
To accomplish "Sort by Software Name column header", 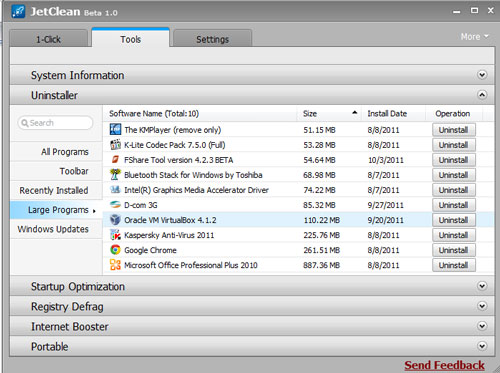I will coord(154,113).
